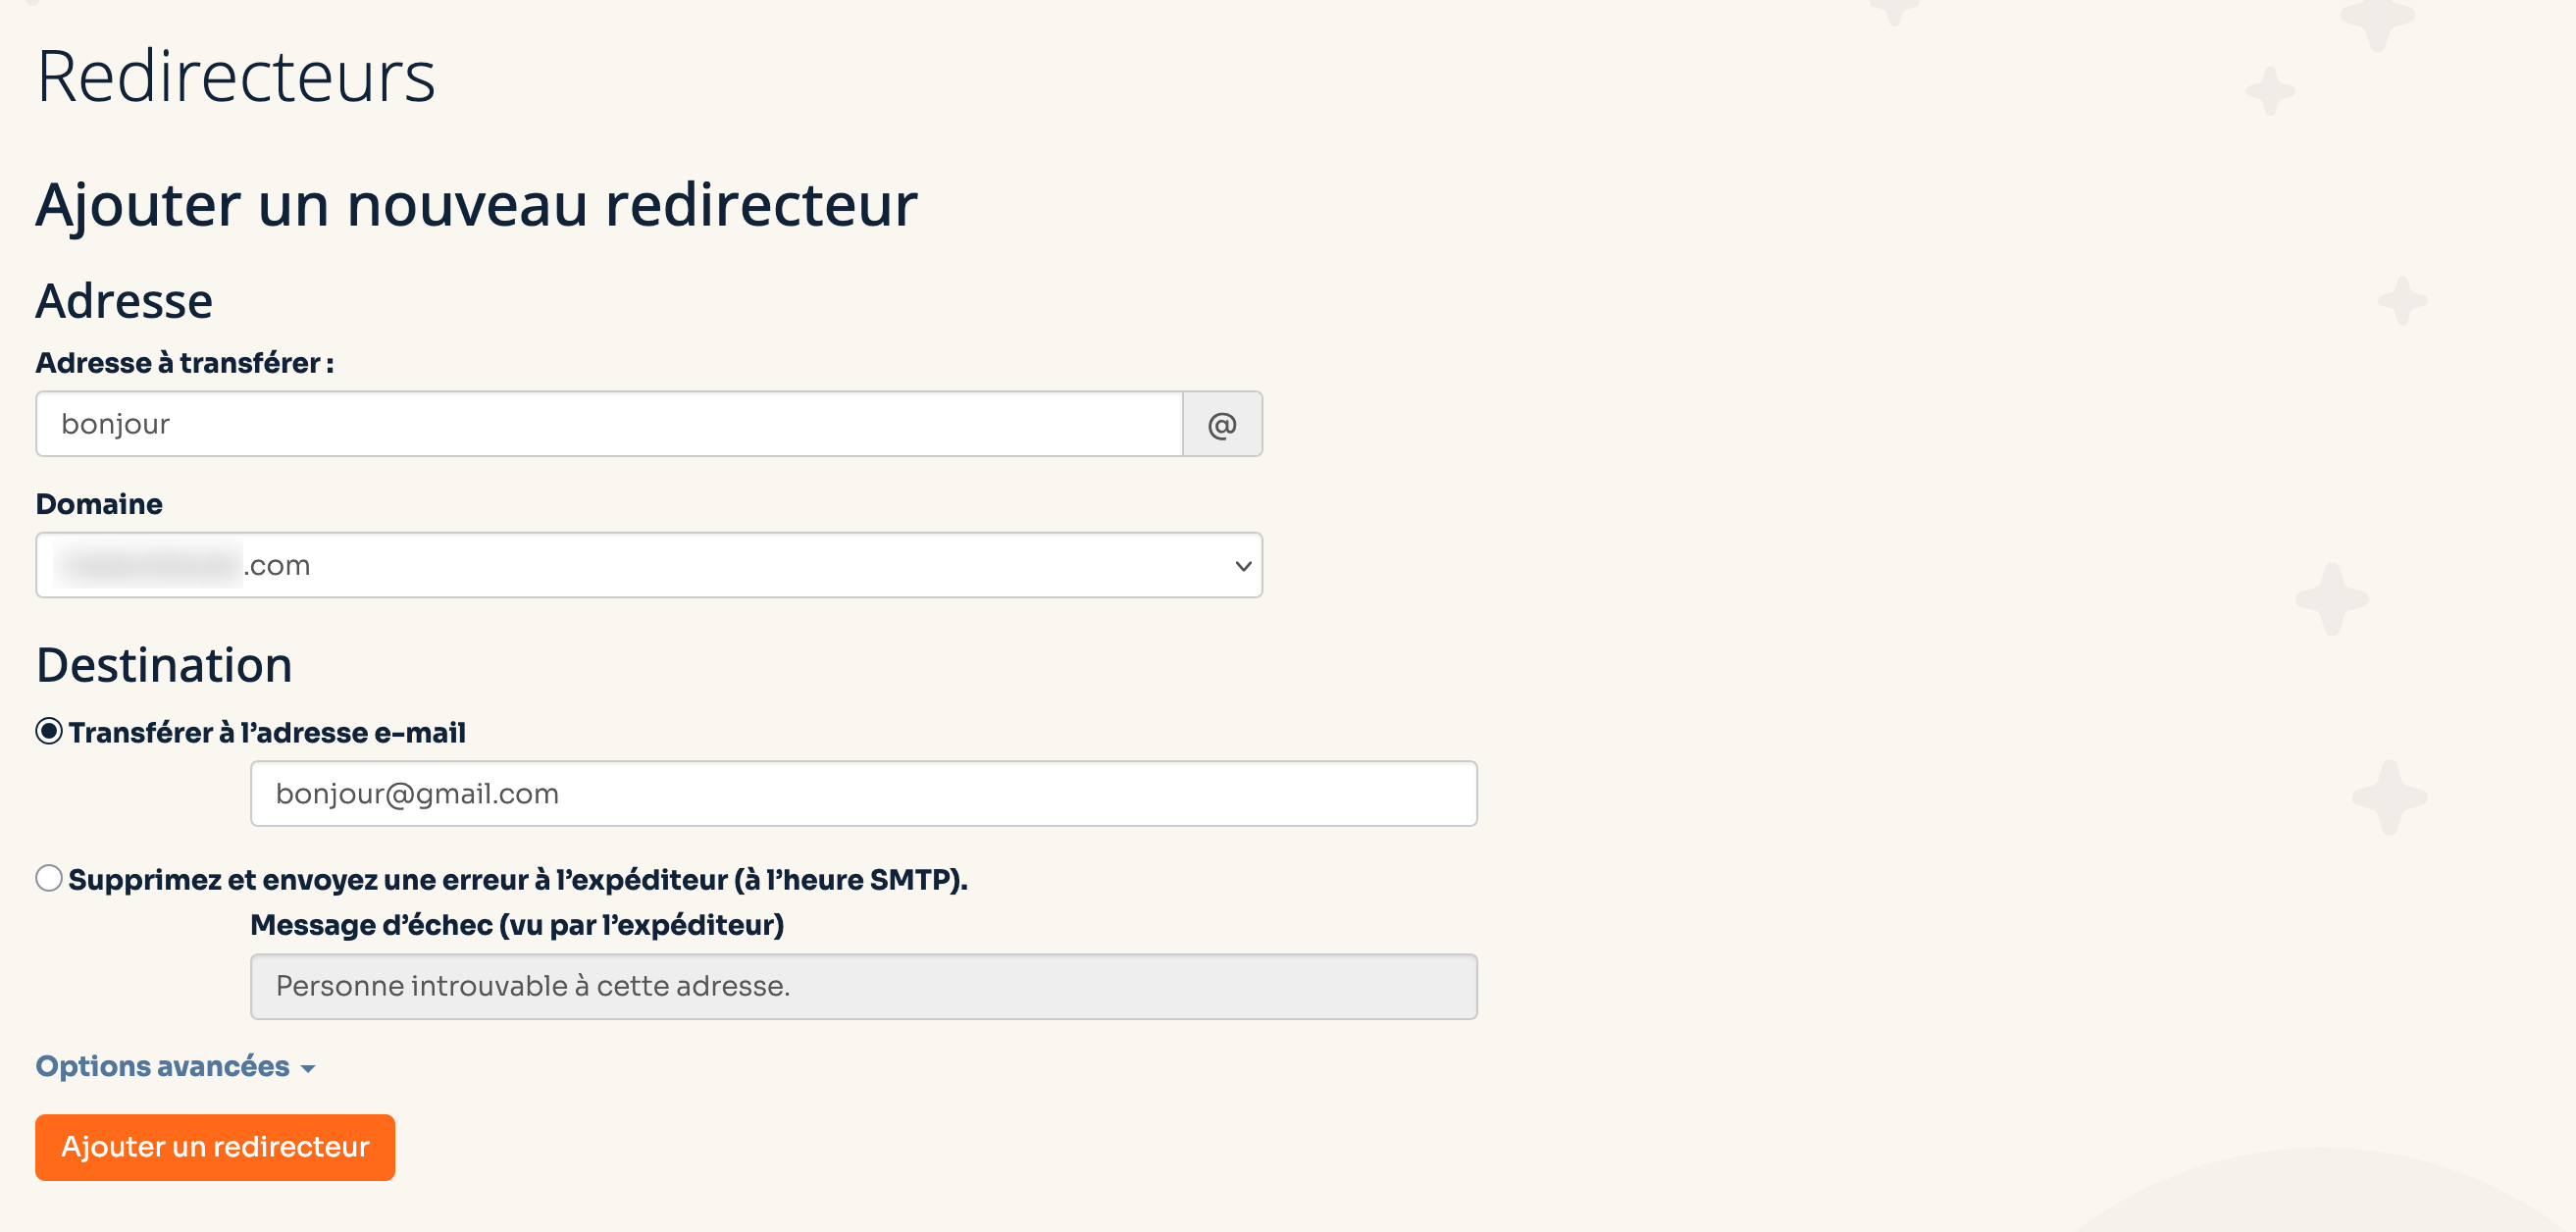Click the destination email field bonjour@gmail.com
The width and height of the screenshot is (2576, 1232).
(864, 794)
